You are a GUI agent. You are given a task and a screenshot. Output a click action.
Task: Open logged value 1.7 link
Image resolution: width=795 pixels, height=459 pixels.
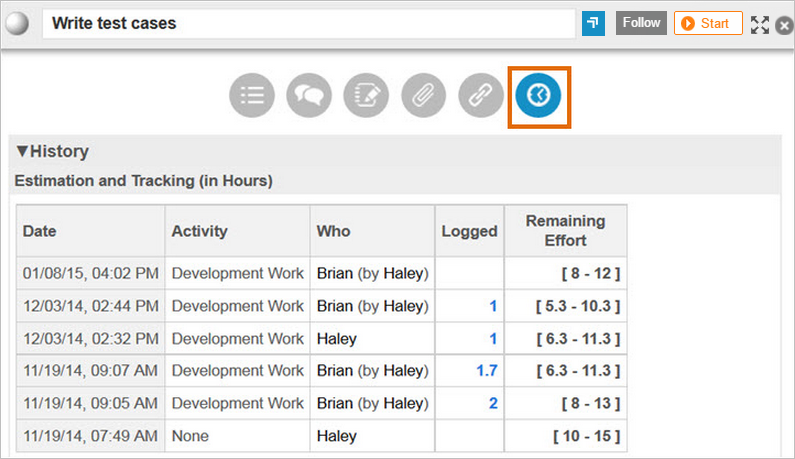click(487, 371)
